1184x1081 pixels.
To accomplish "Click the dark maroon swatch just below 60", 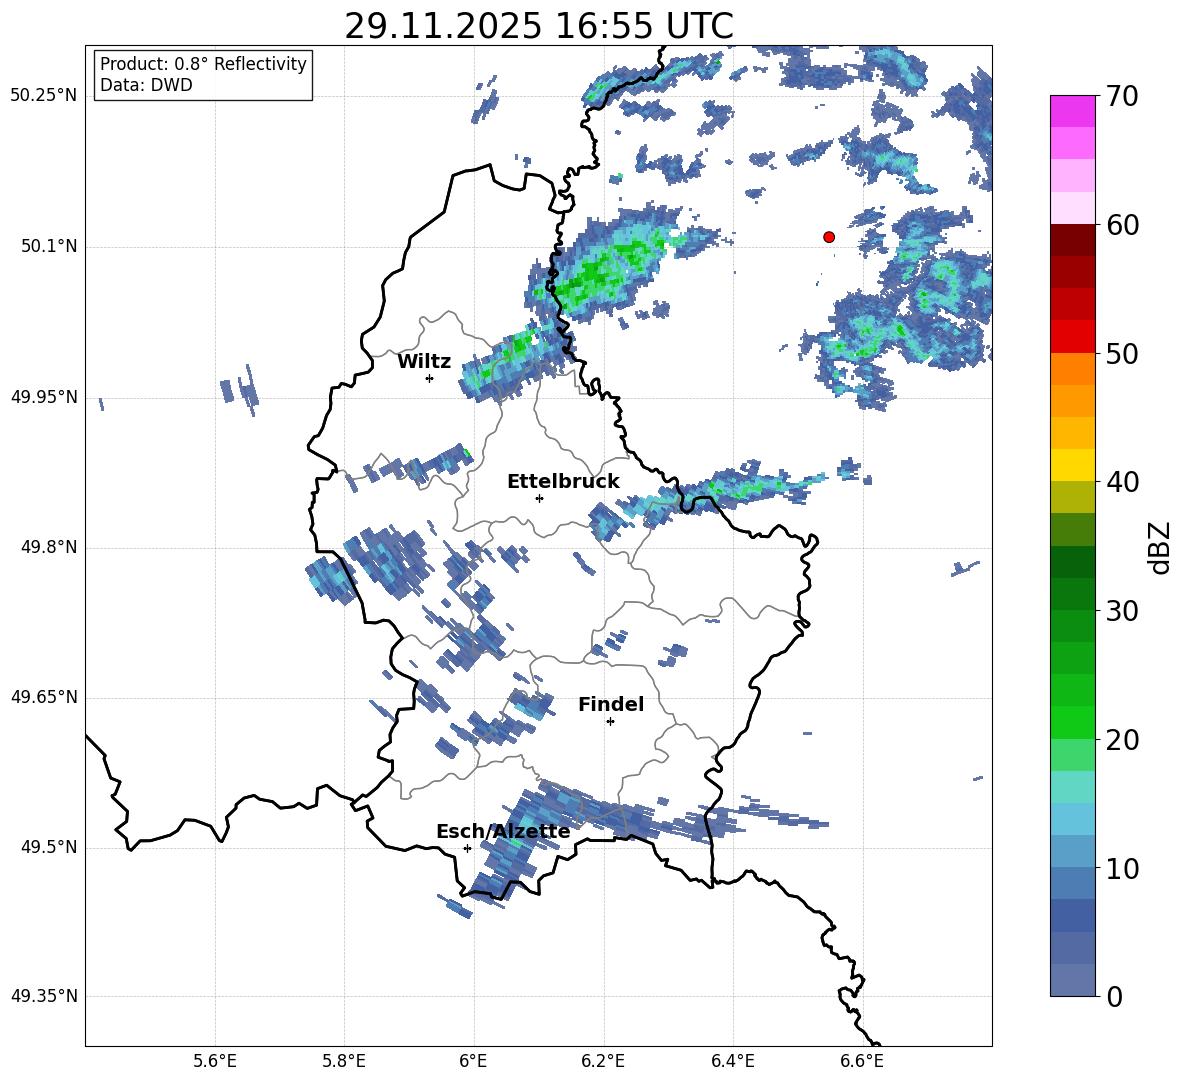I will pyautogui.click(x=1072, y=241).
